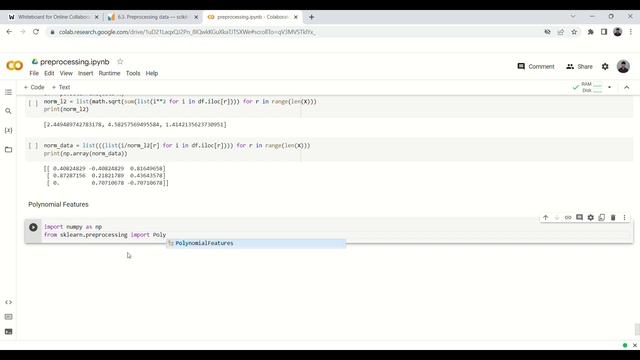
Task: Open the user account avatar in Colab header
Action: (x=623, y=66)
